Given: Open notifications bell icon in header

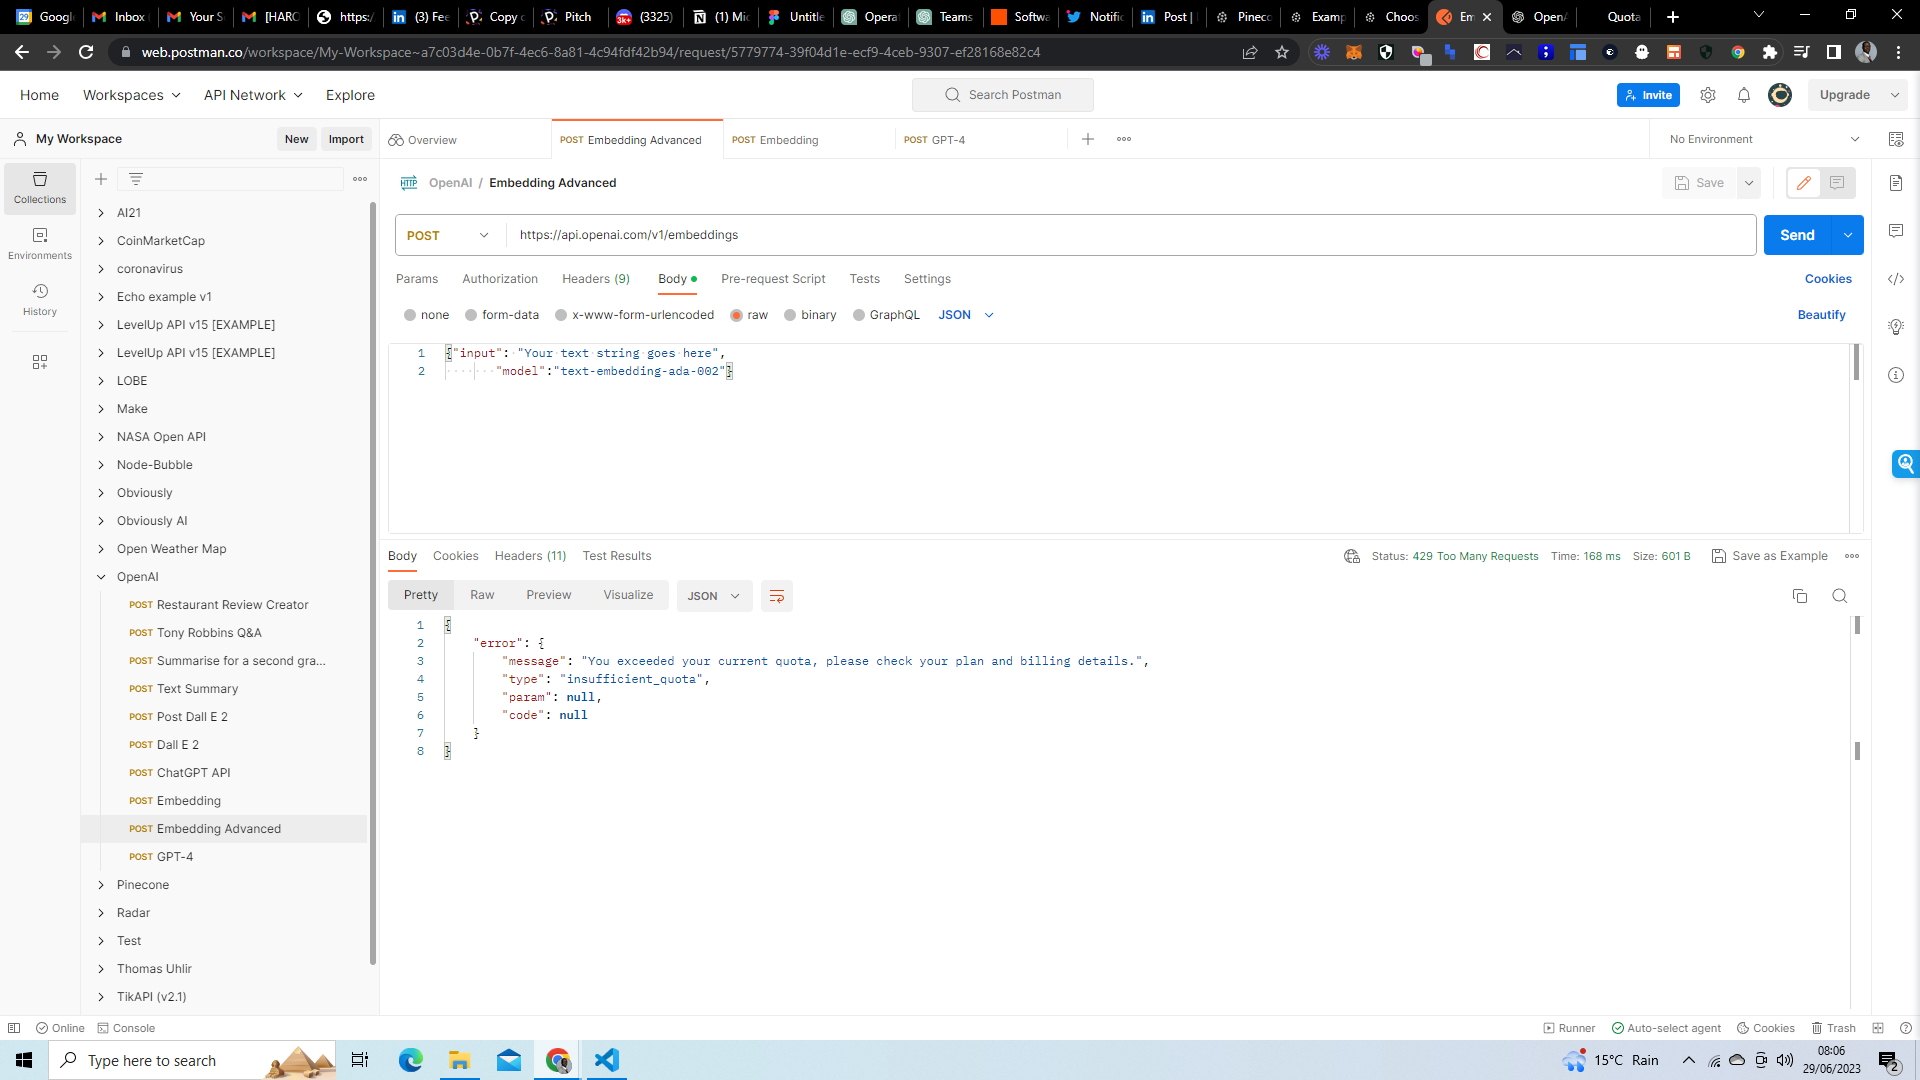Looking at the screenshot, I should 1744,95.
